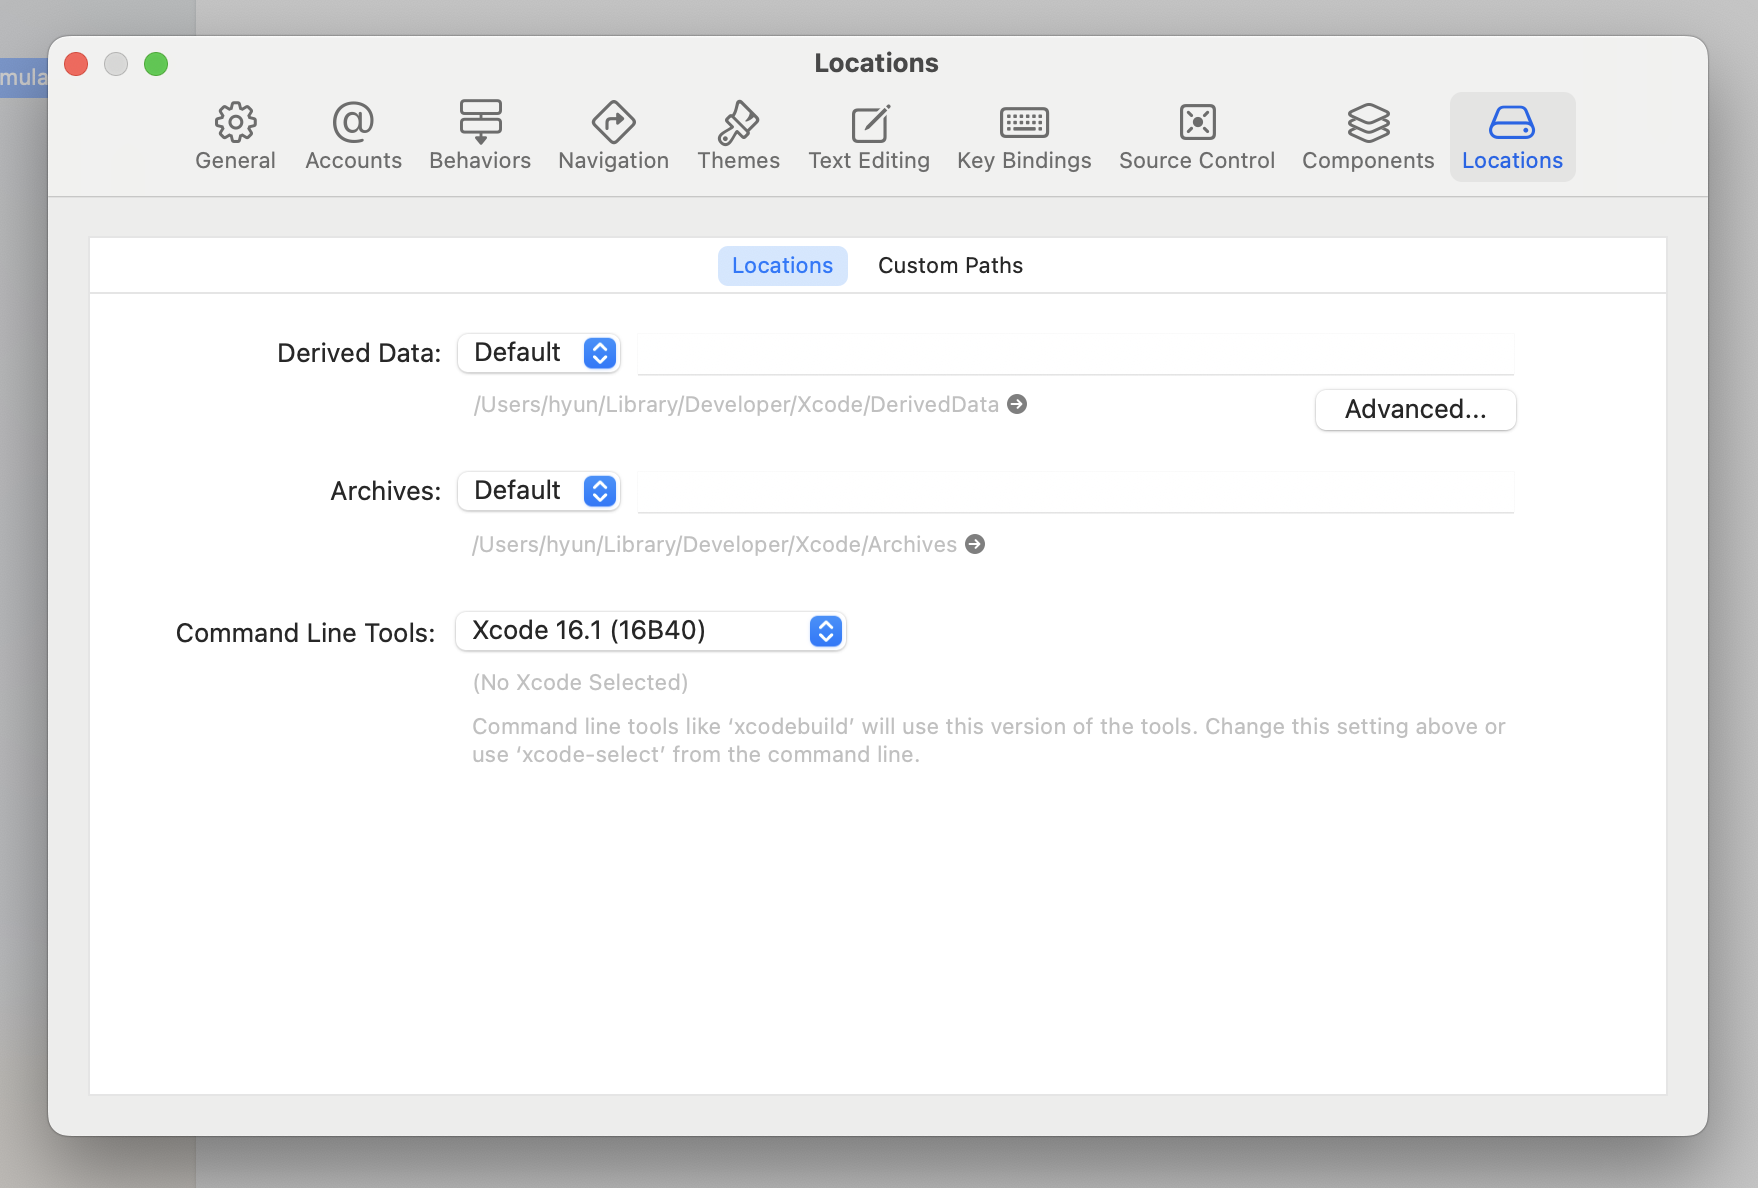Open the Archives location dropdown

click(x=539, y=491)
